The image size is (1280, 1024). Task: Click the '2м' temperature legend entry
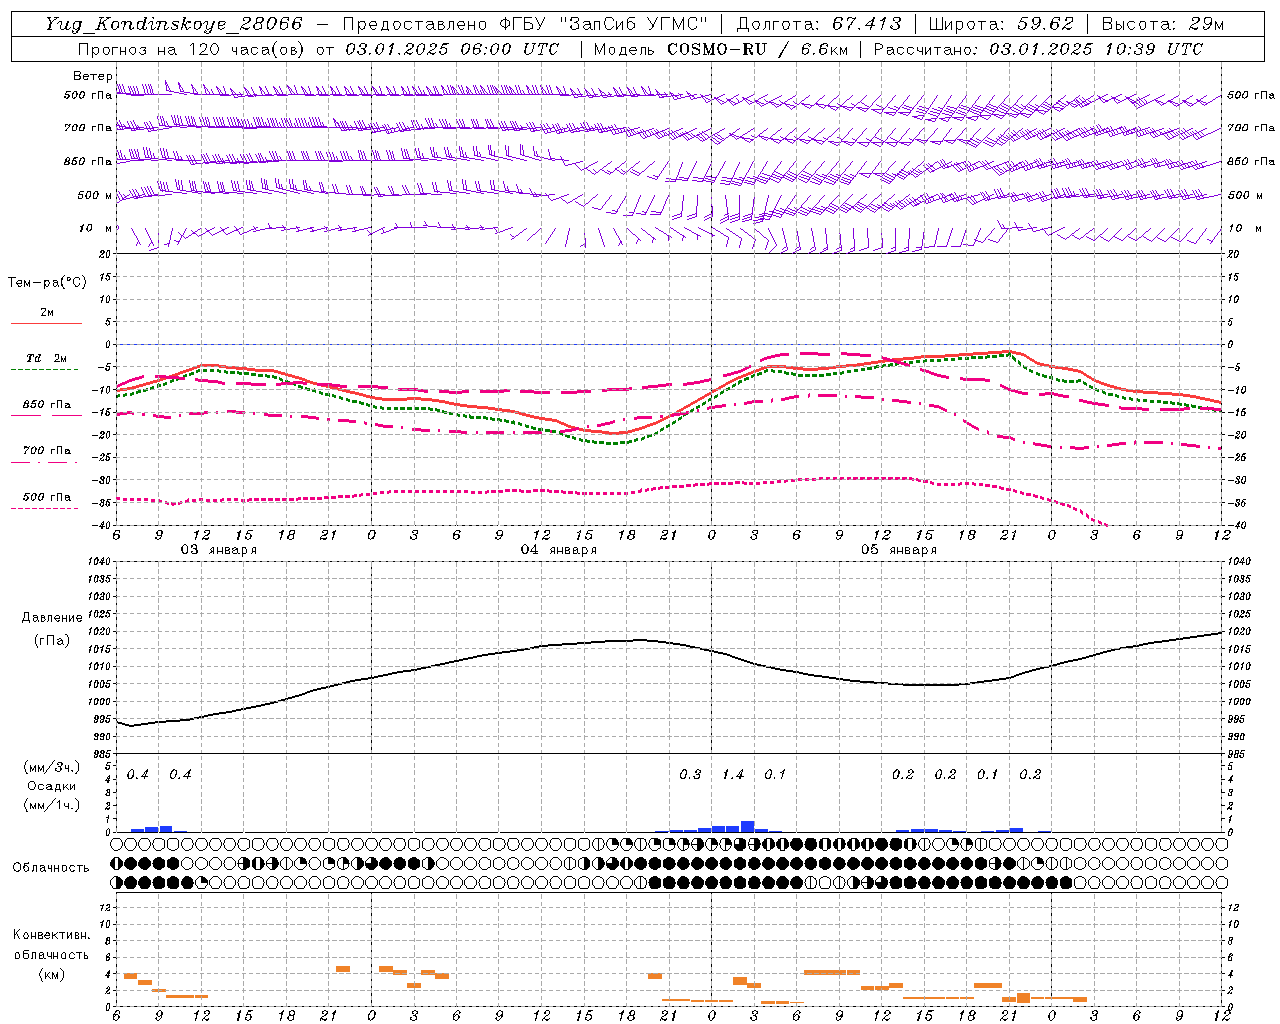pos(47,313)
